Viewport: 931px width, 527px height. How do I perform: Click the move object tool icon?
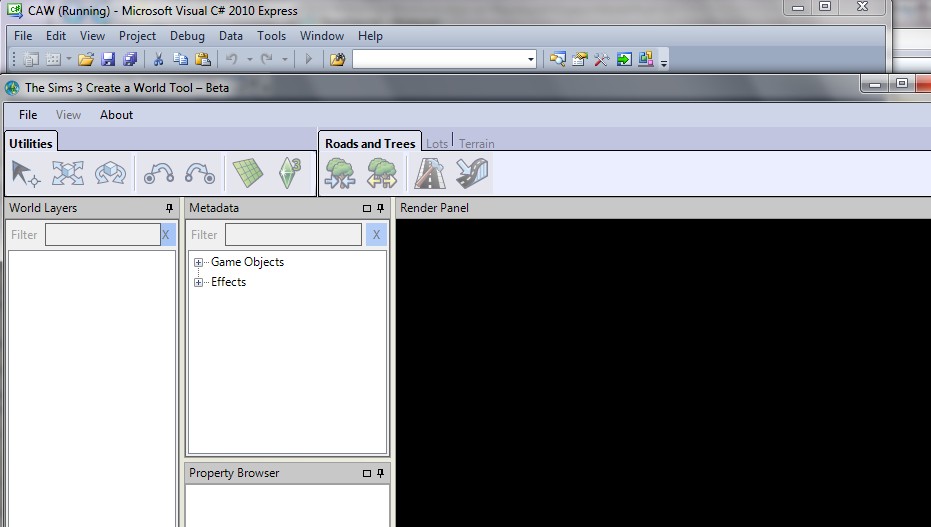click(67, 174)
